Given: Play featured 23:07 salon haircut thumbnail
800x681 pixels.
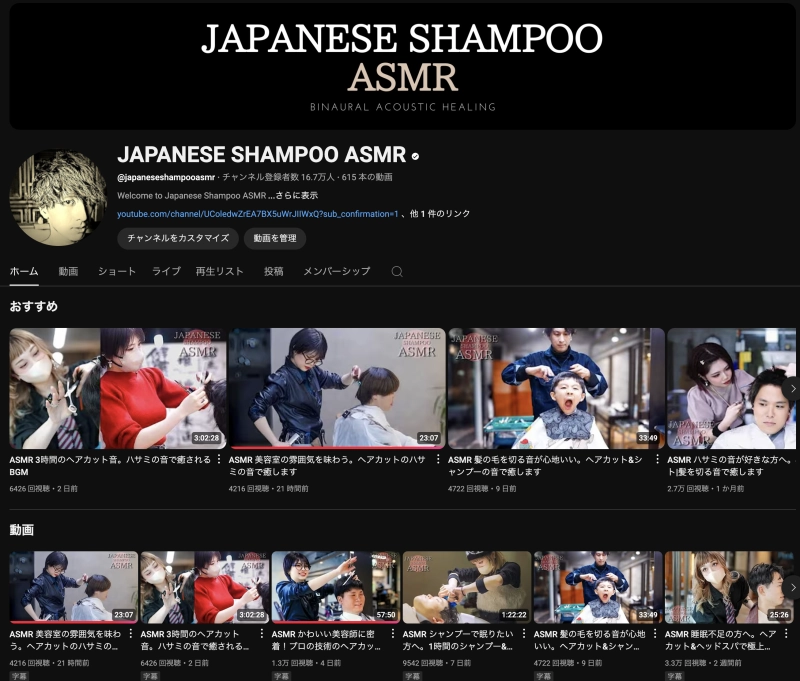Looking at the screenshot, I should click(337, 388).
